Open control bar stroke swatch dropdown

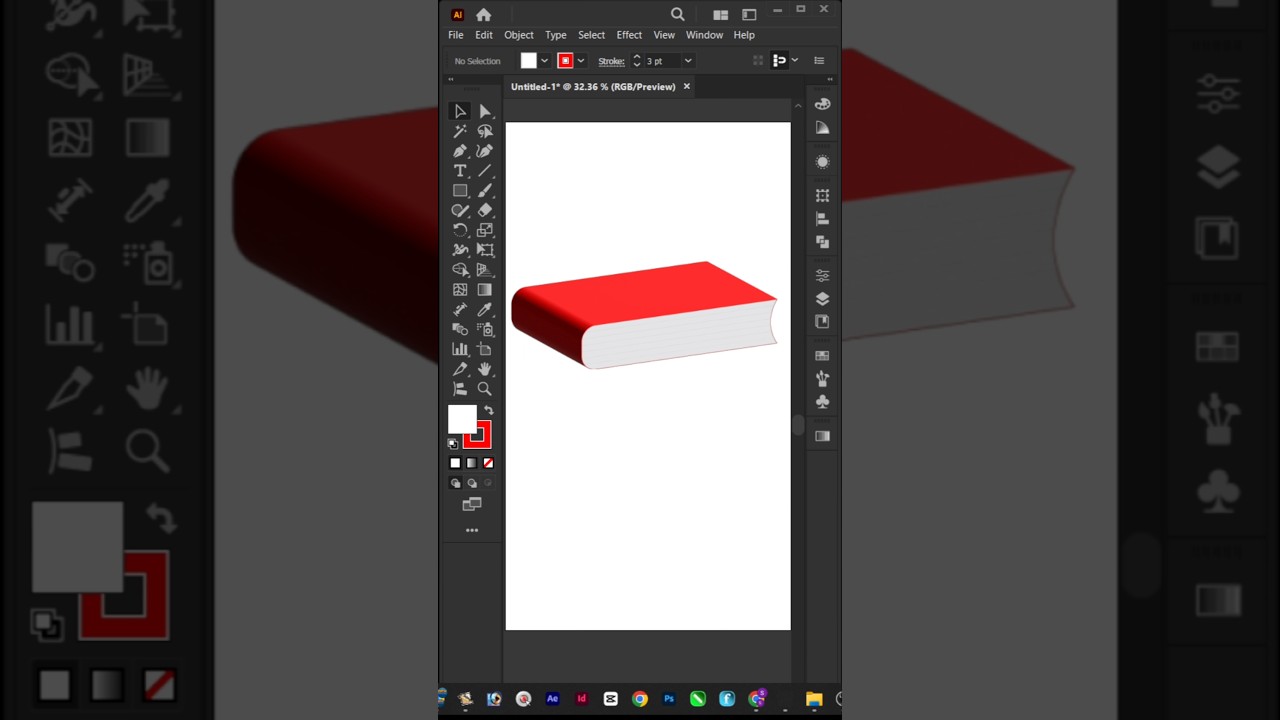pos(580,61)
